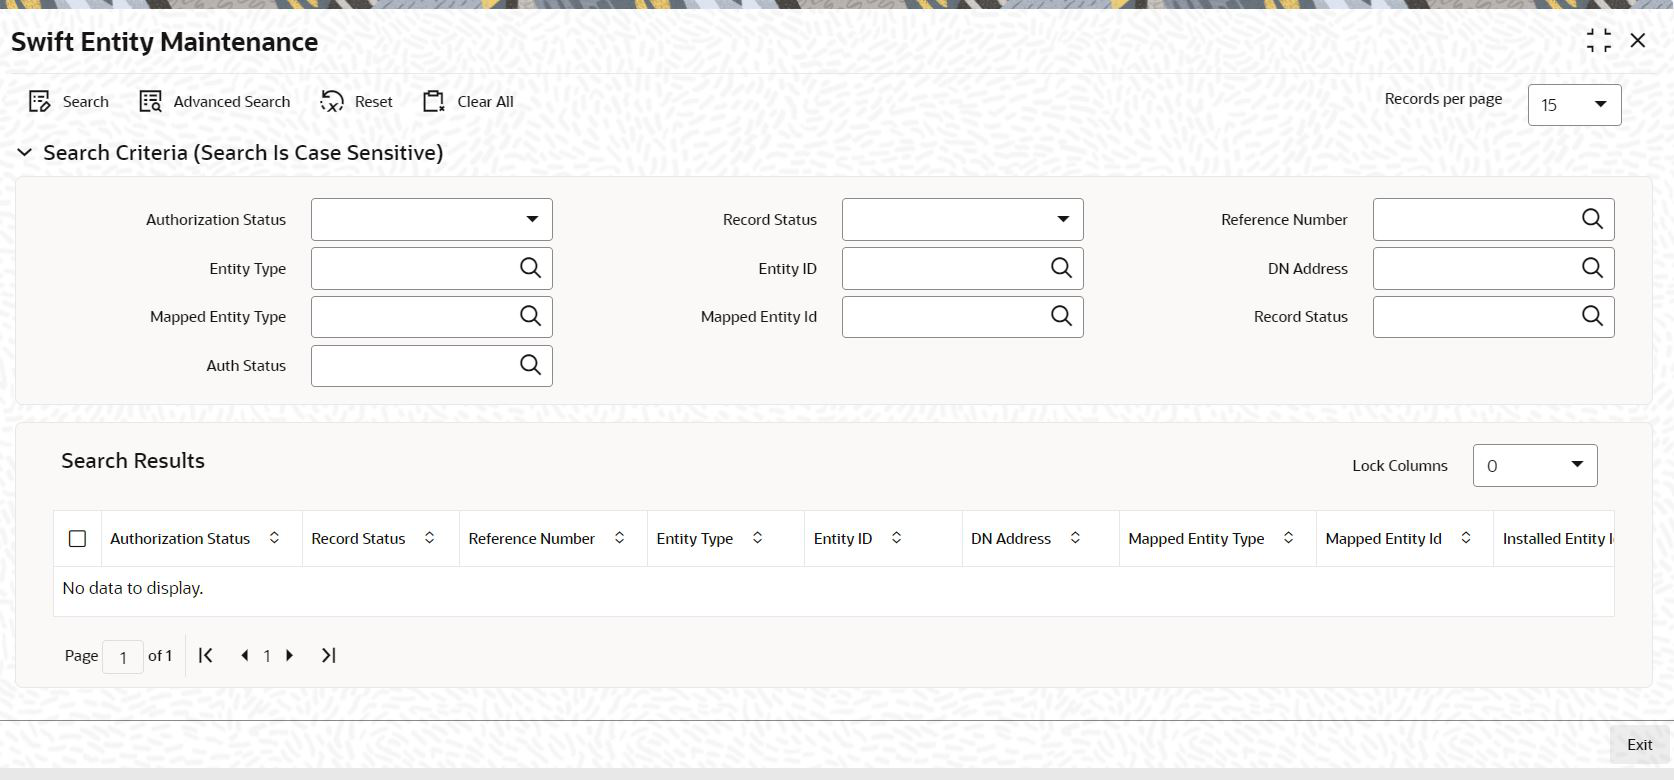Click the Search toolbar icon
Viewport: 1674px width, 780px height.
point(40,101)
